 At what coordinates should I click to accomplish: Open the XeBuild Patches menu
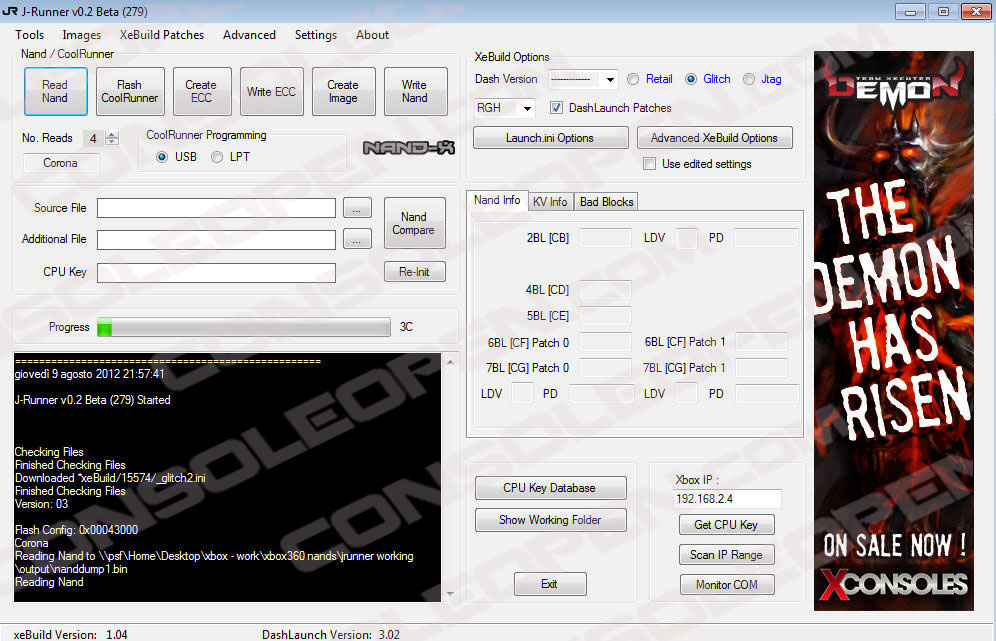tap(162, 35)
